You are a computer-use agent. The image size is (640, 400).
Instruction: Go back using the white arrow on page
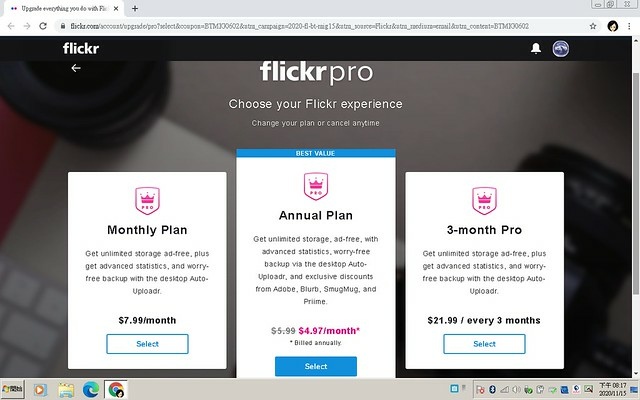click(76, 68)
